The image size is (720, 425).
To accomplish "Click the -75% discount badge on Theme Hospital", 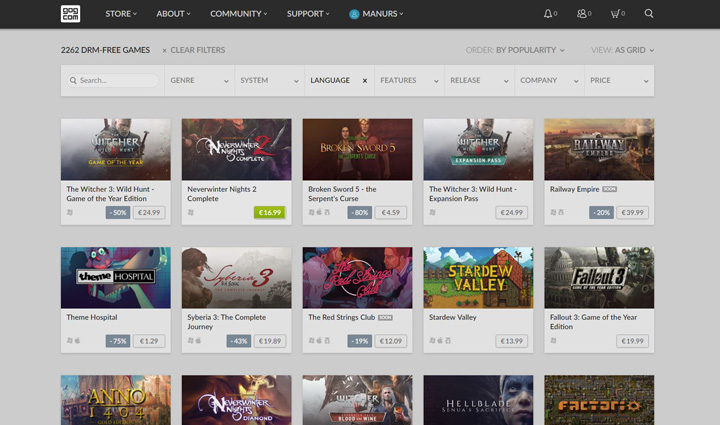I will 118,341.
